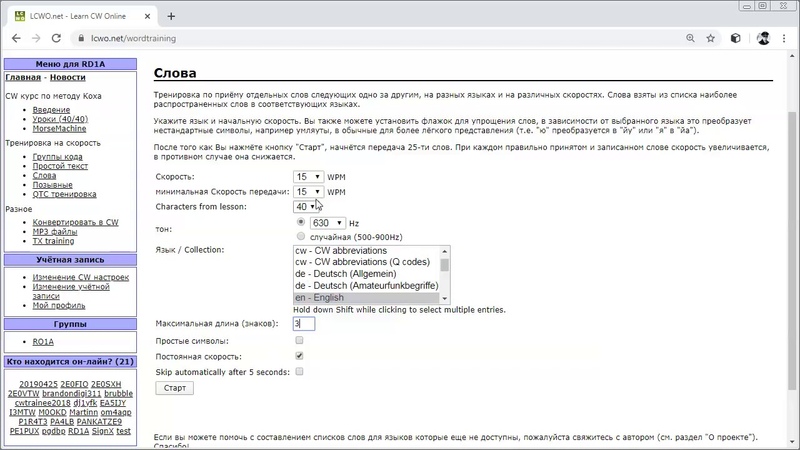This screenshot has height=450, width=800.
Task: Open the MP3 файлы link
Action: tap(55, 232)
